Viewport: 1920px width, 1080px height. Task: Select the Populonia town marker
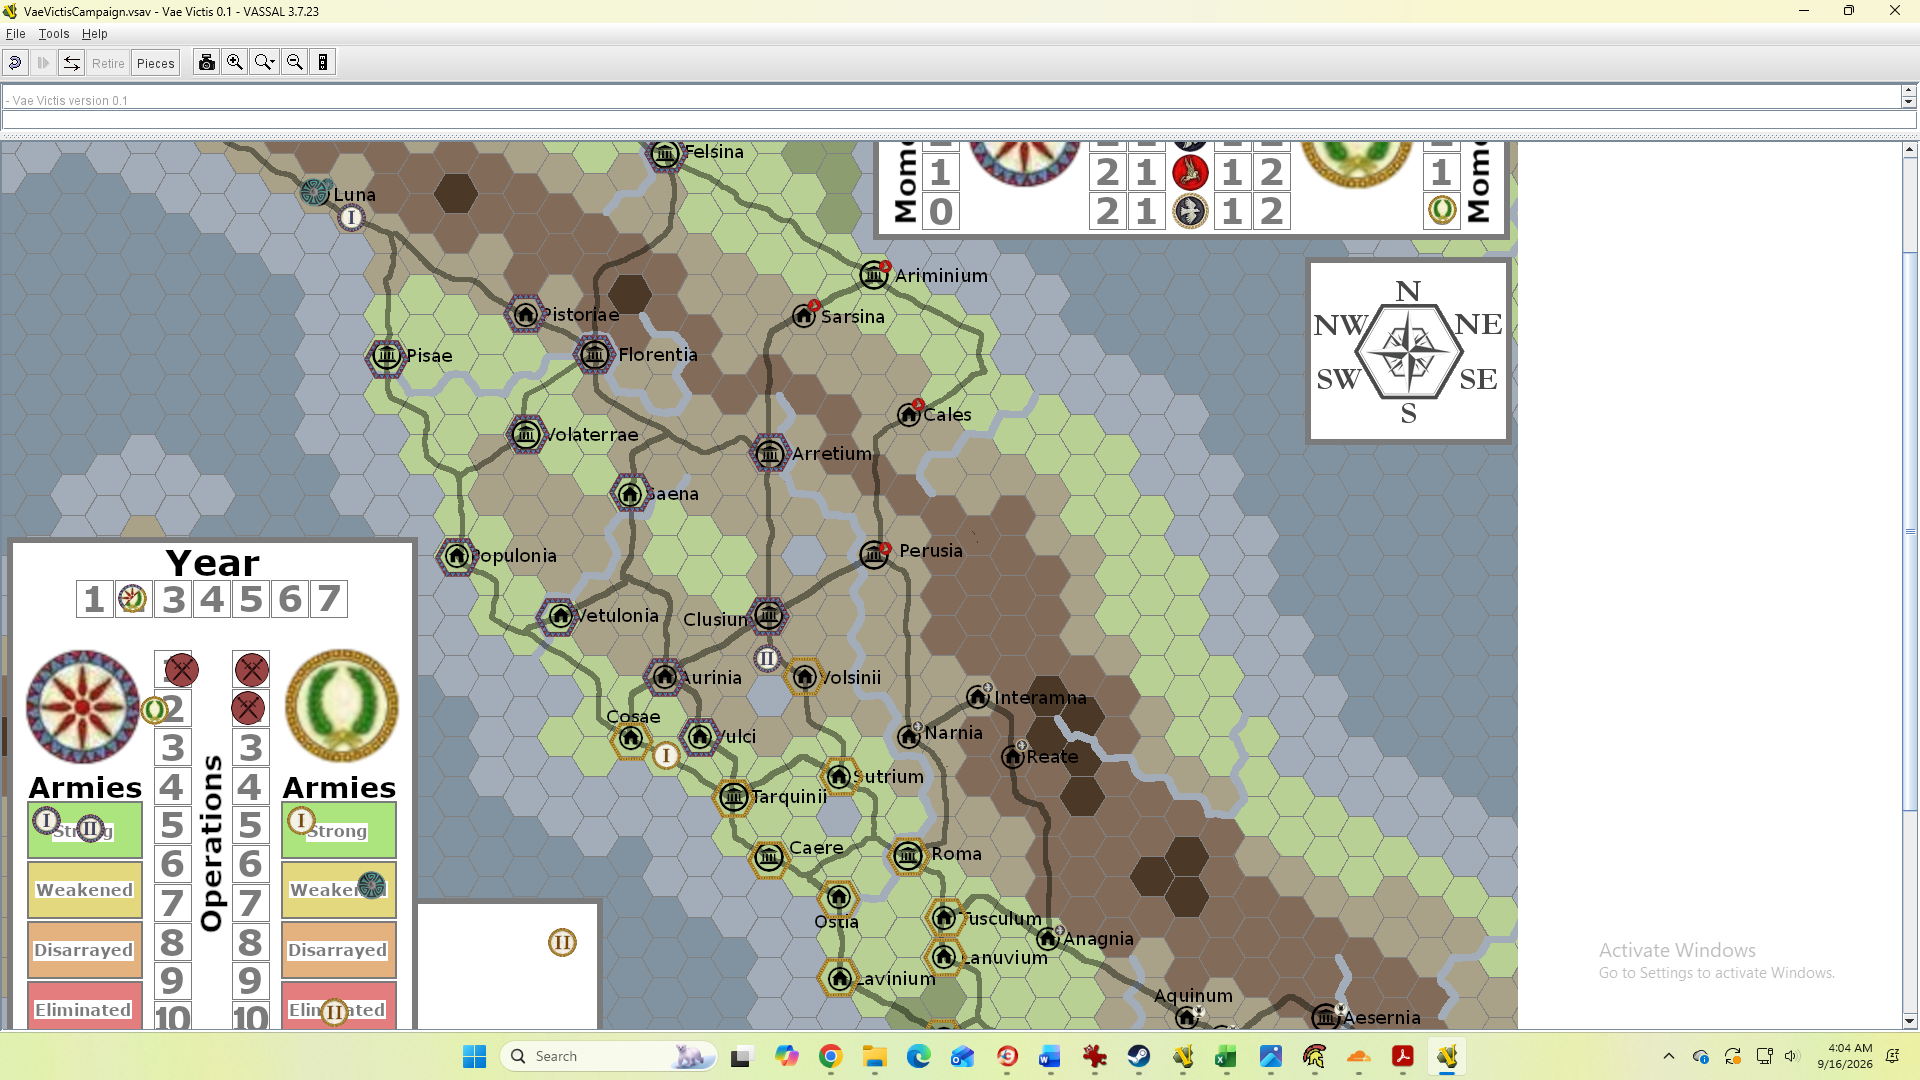(456, 555)
